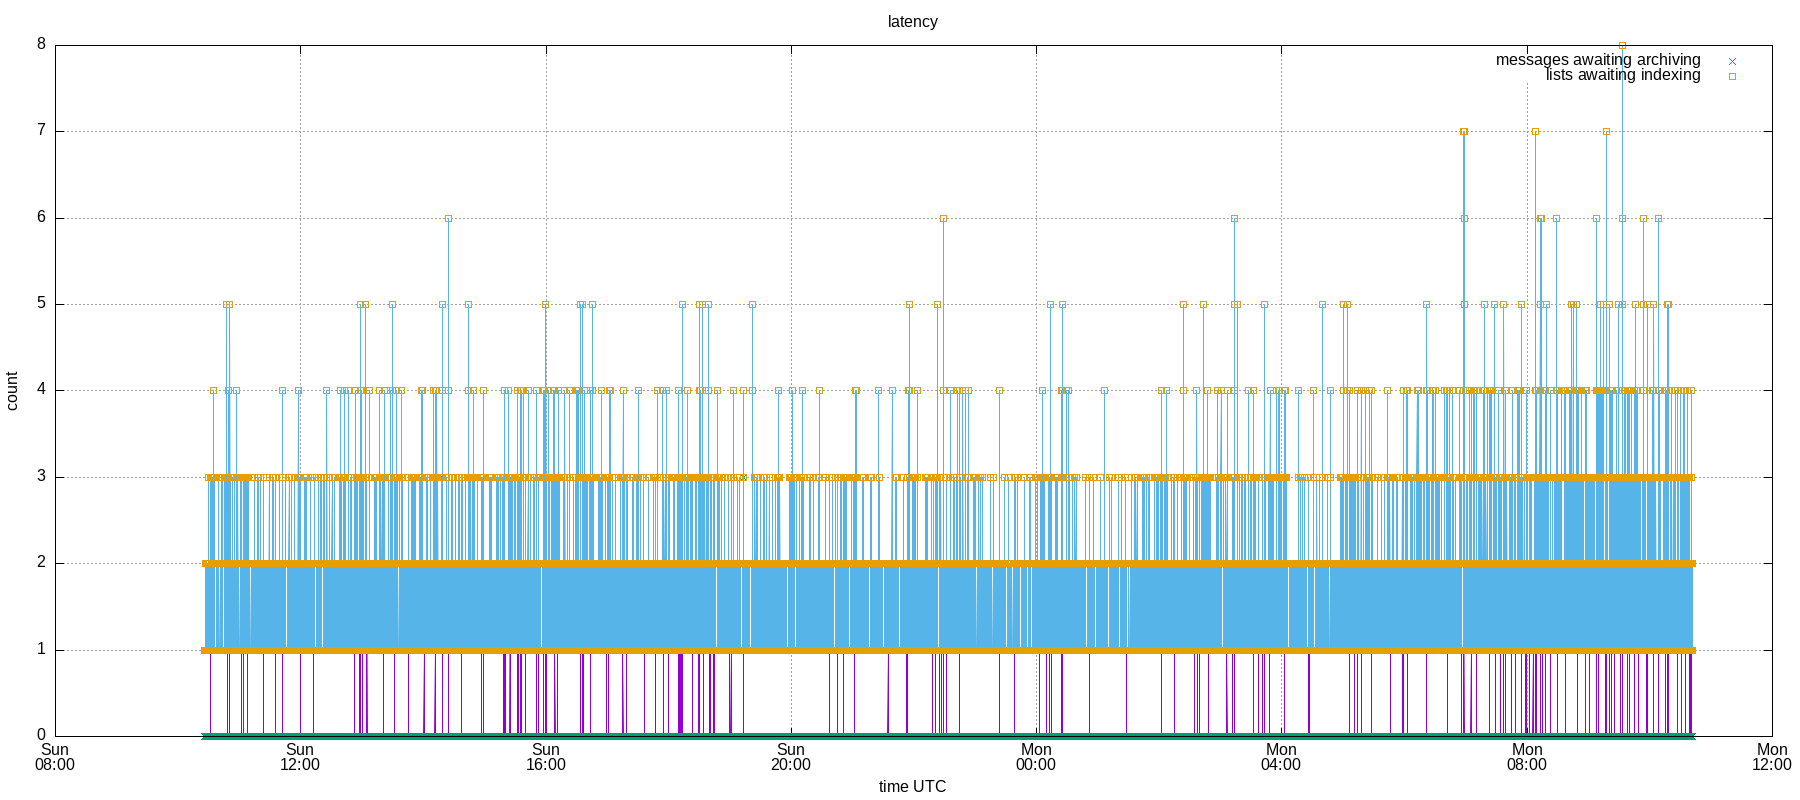Image resolution: width=1800 pixels, height=800 pixels.
Task: Click the 'Sun 16:00' x-axis tick label
Action: pyautogui.click(x=545, y=757)
